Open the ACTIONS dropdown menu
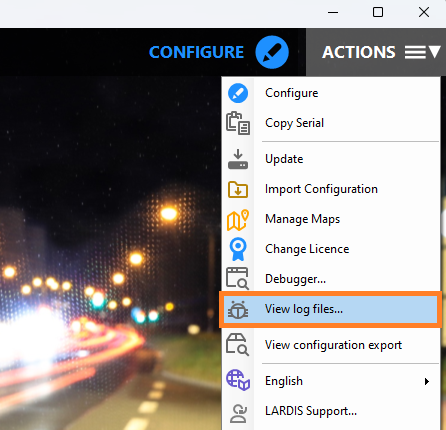The width and height of the screenshot is (446, 430). 376,52
